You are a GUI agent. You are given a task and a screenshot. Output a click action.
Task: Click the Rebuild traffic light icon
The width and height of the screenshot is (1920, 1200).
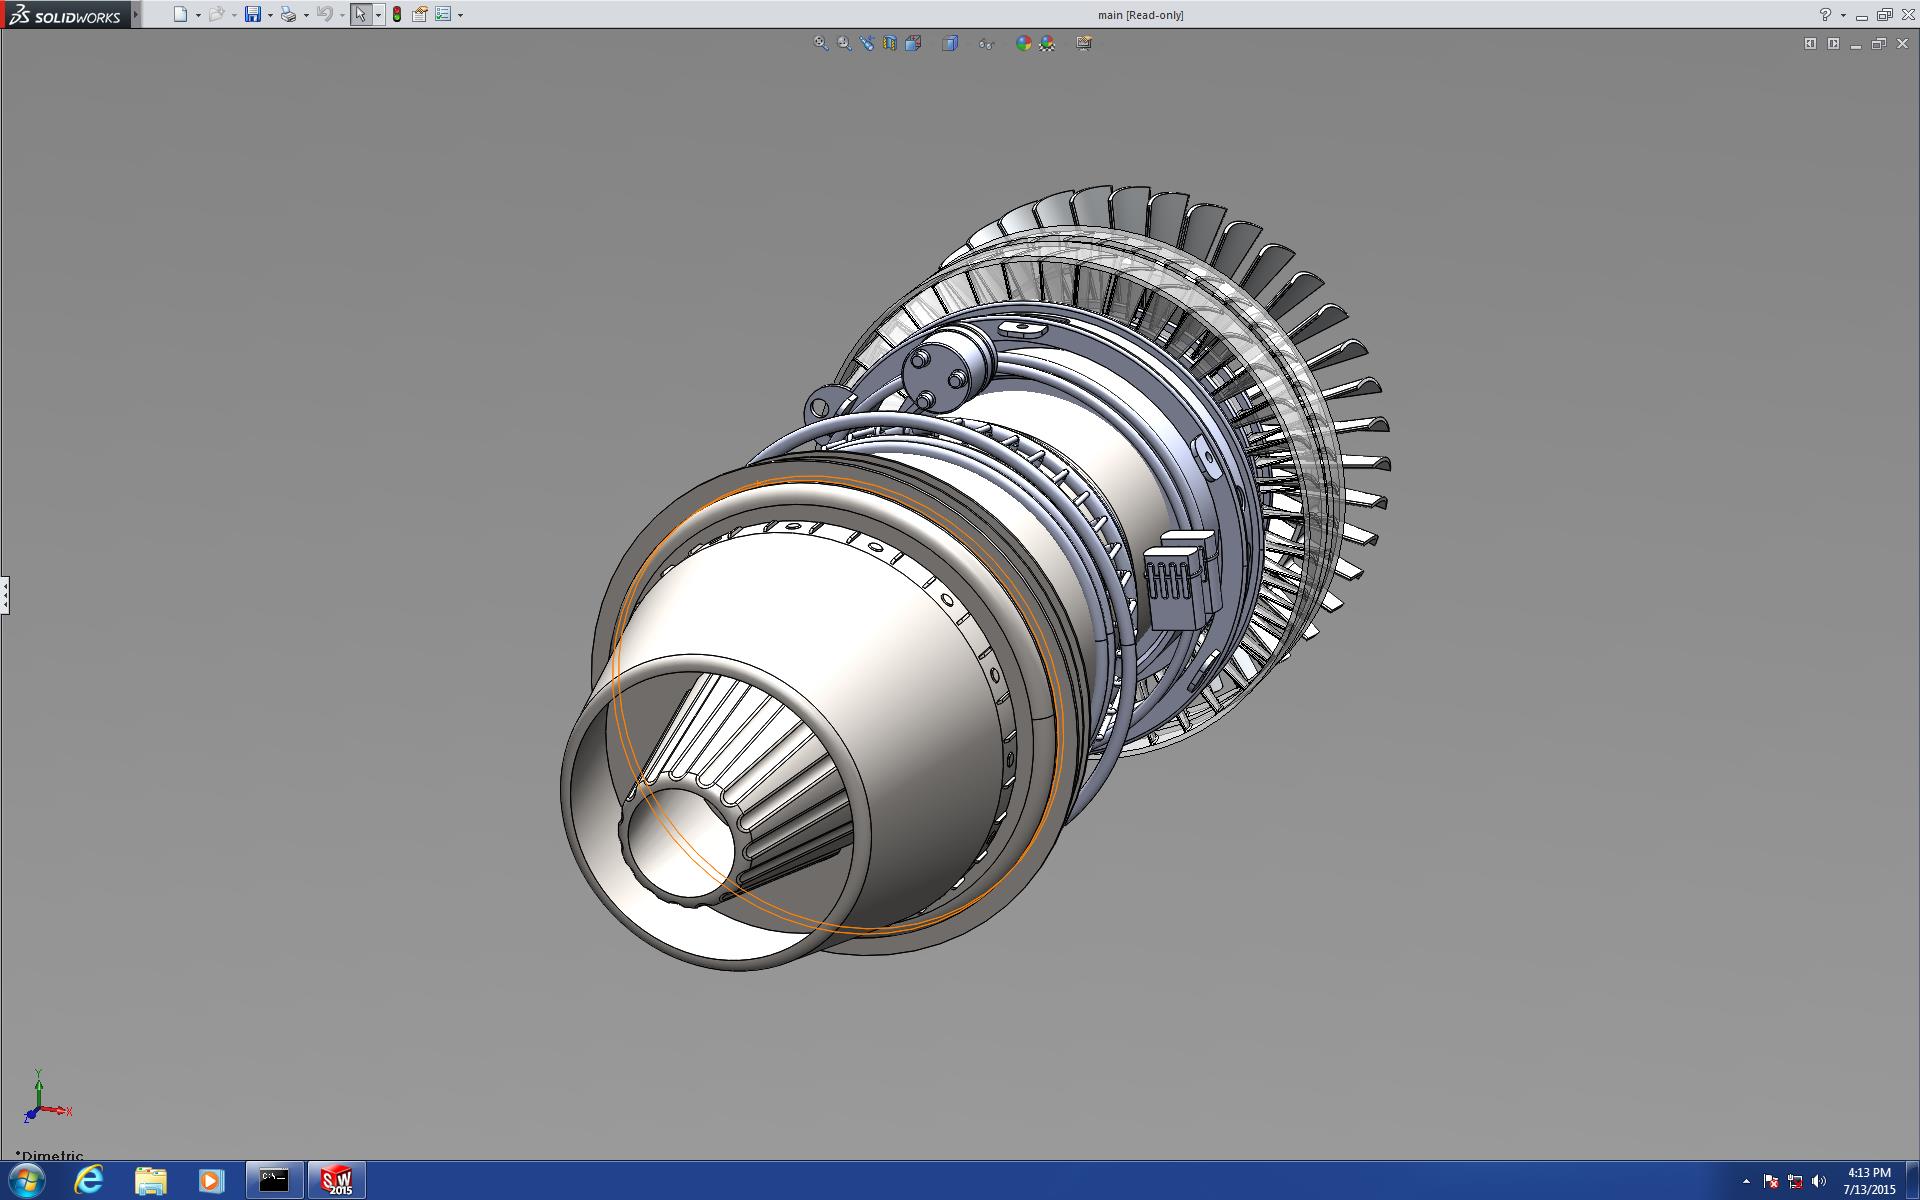coord(397,14)
